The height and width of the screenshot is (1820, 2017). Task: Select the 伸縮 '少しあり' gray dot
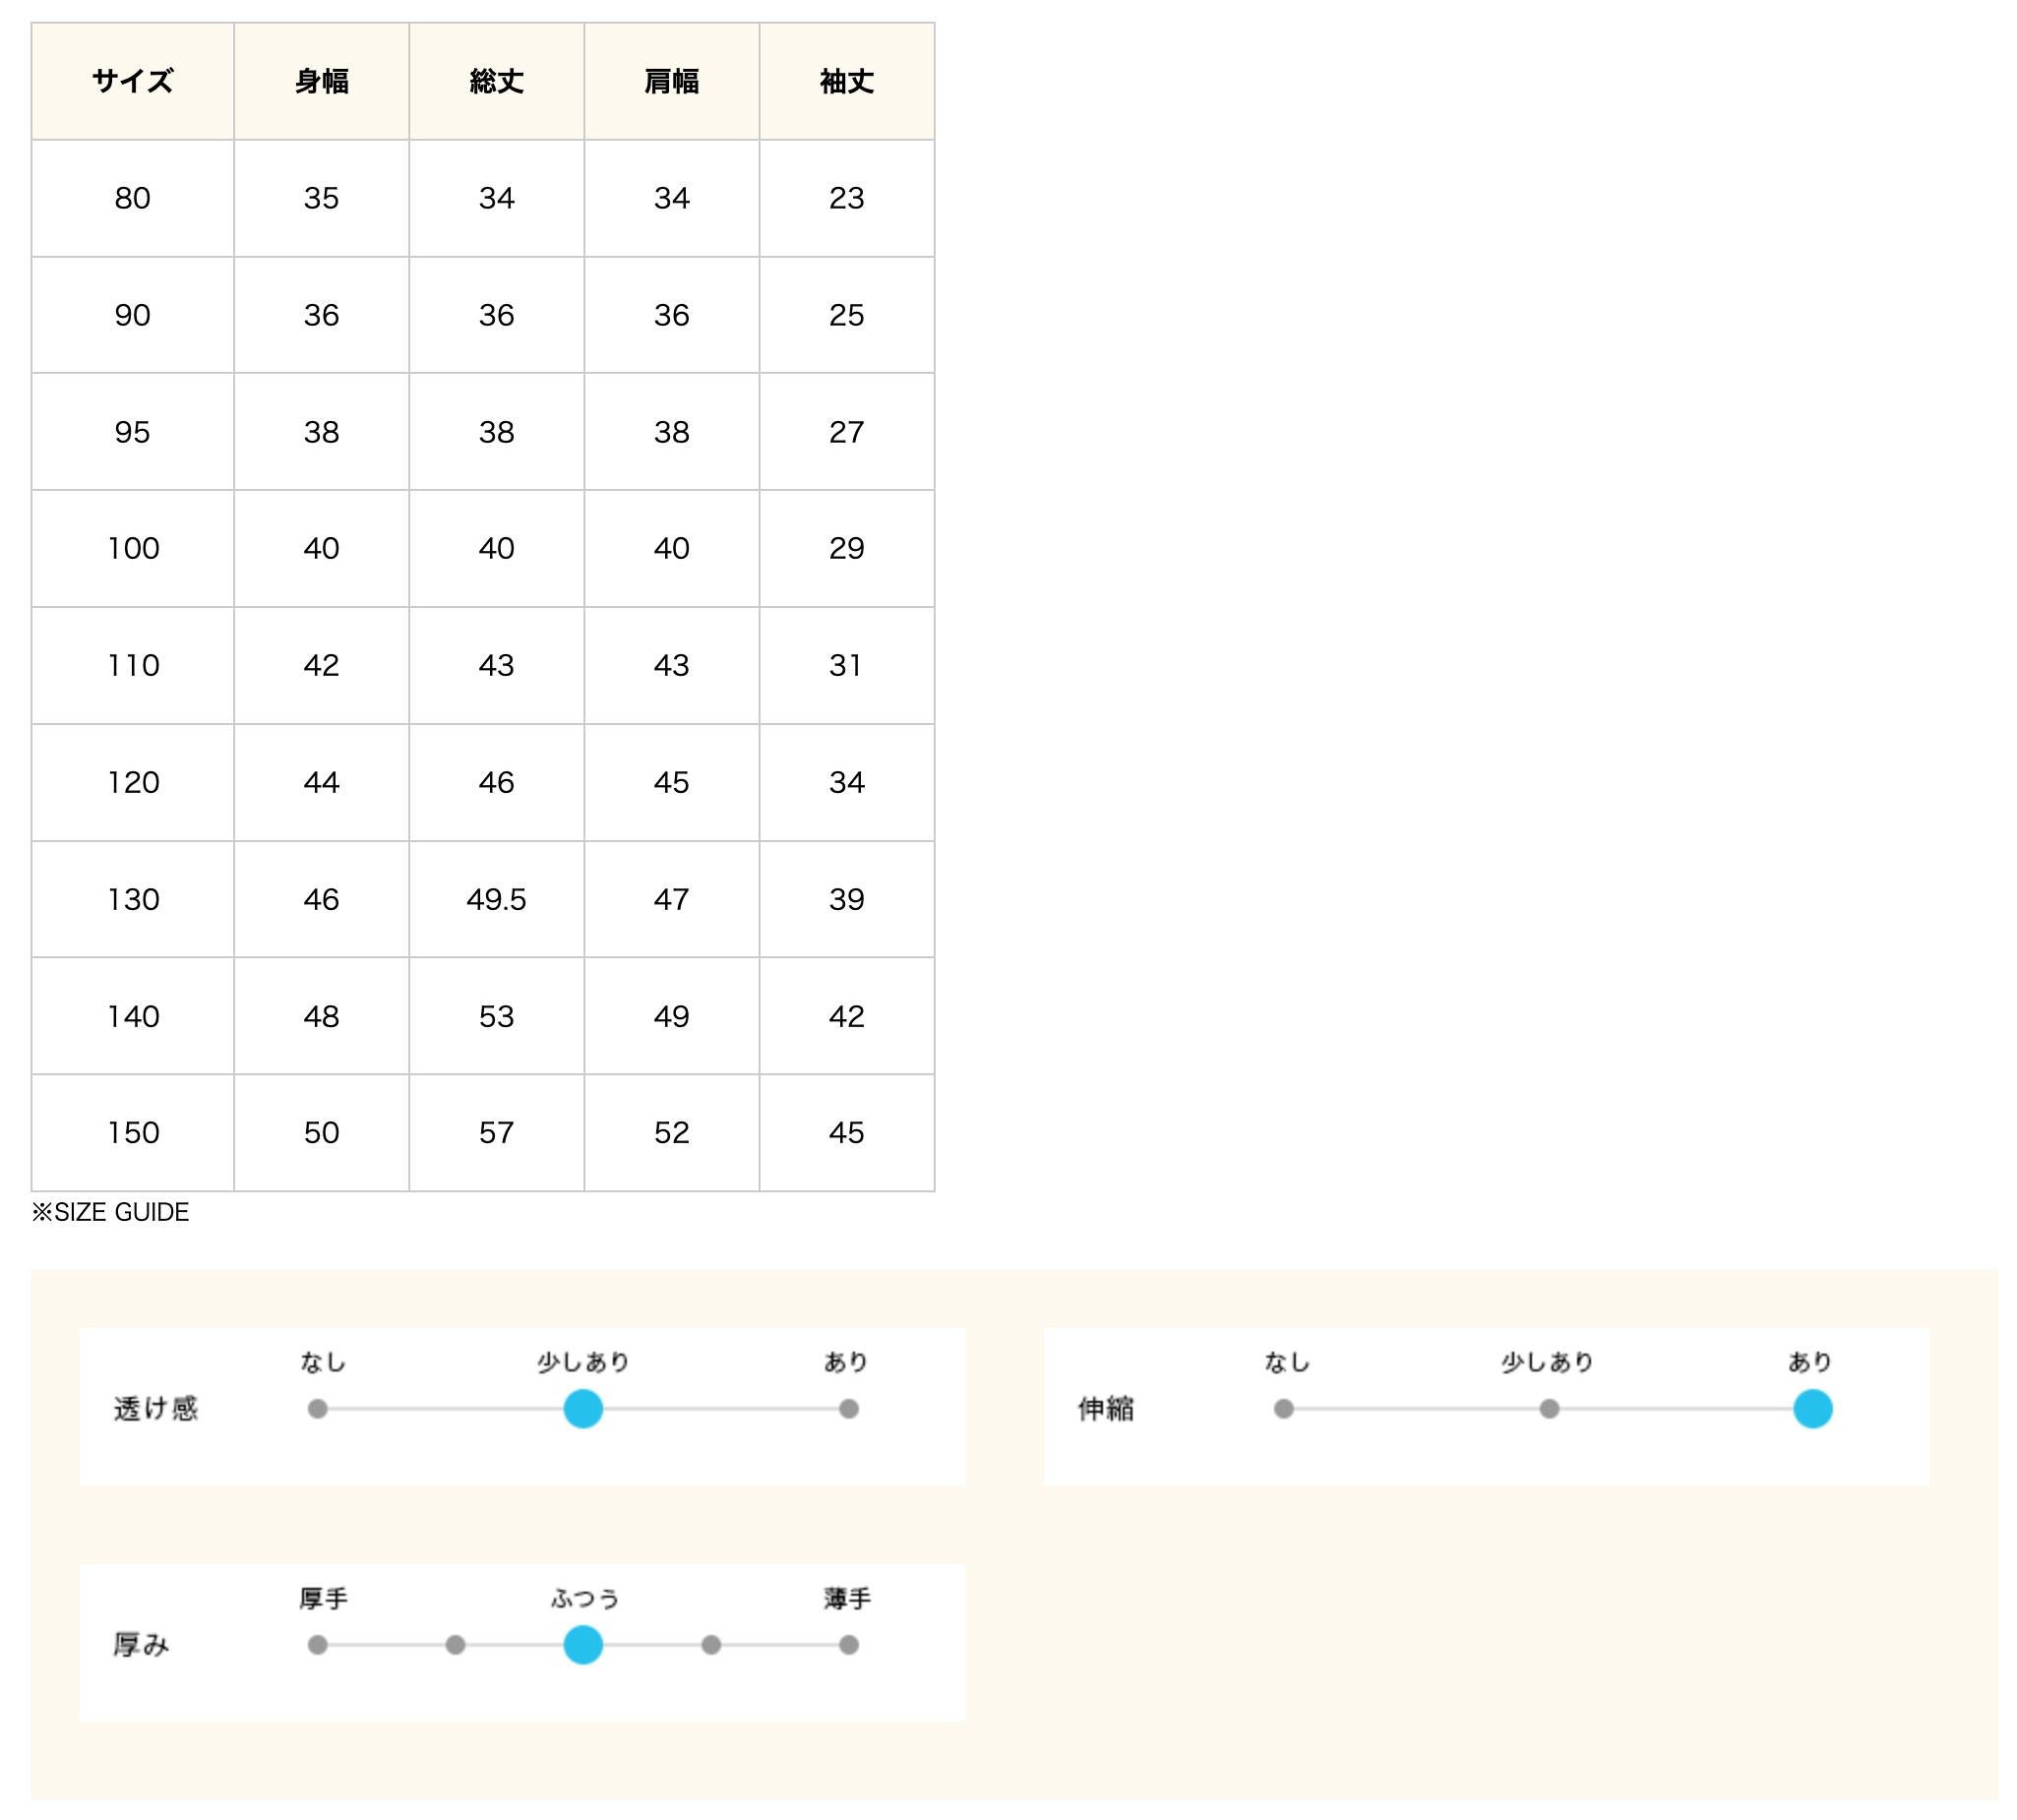(1549, 1409)
